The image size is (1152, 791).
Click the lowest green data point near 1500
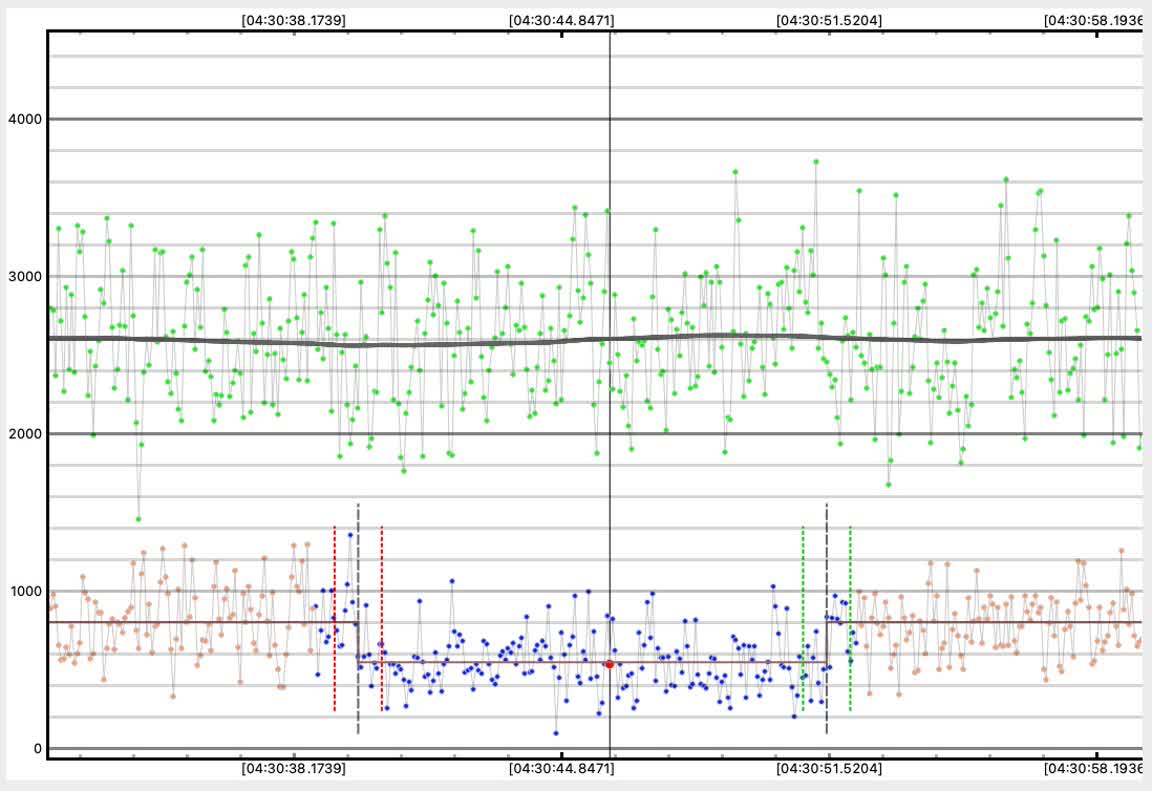pos(138,519)
